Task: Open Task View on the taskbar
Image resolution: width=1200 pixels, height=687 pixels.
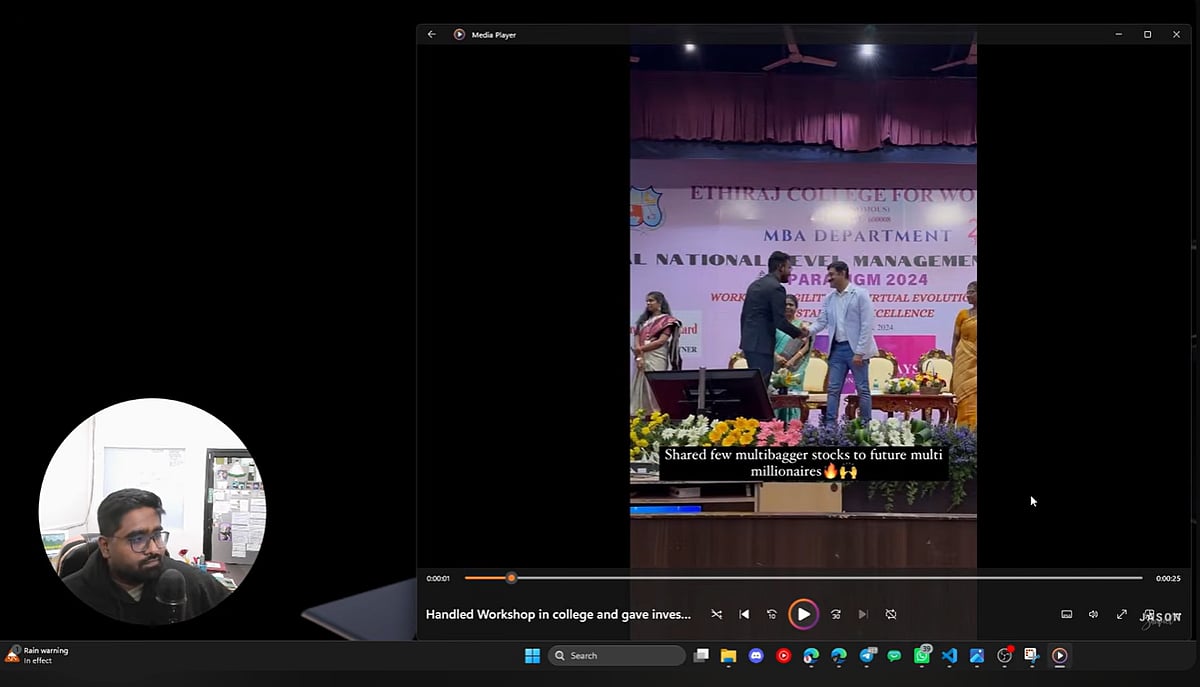Action: click(x=702, y=656)
